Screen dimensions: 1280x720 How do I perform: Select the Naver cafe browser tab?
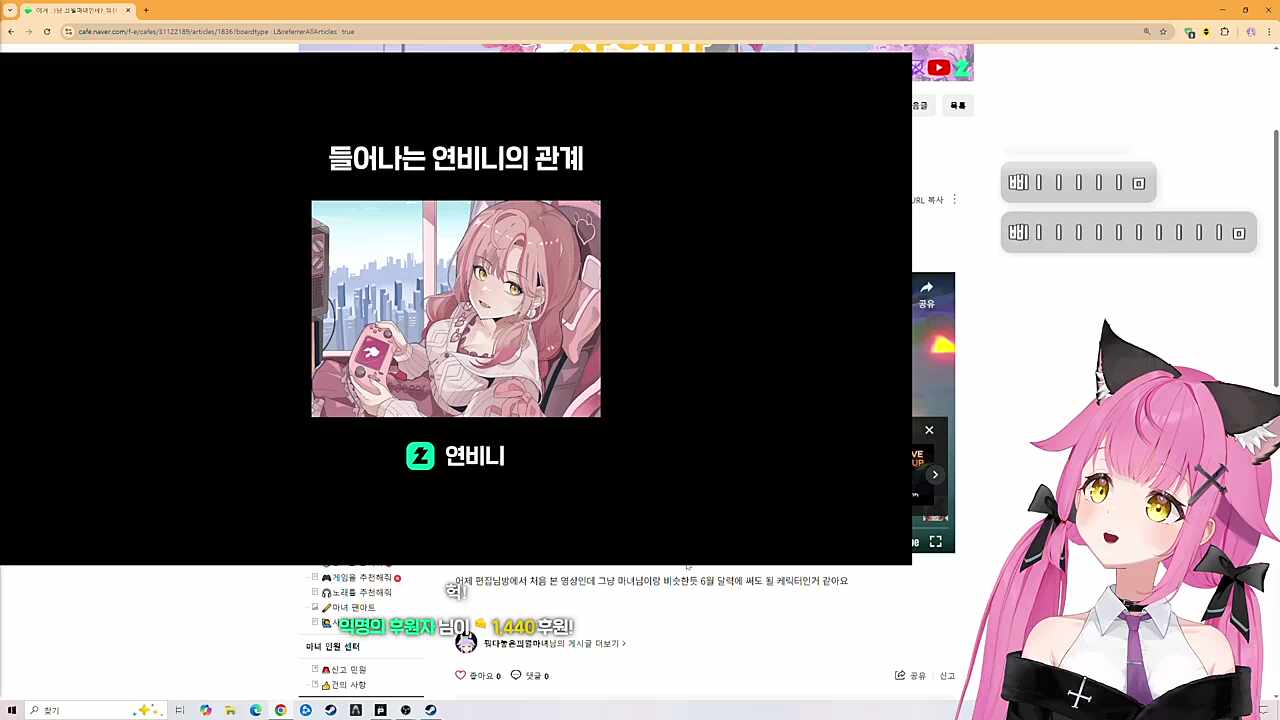[x=78, y=10]
